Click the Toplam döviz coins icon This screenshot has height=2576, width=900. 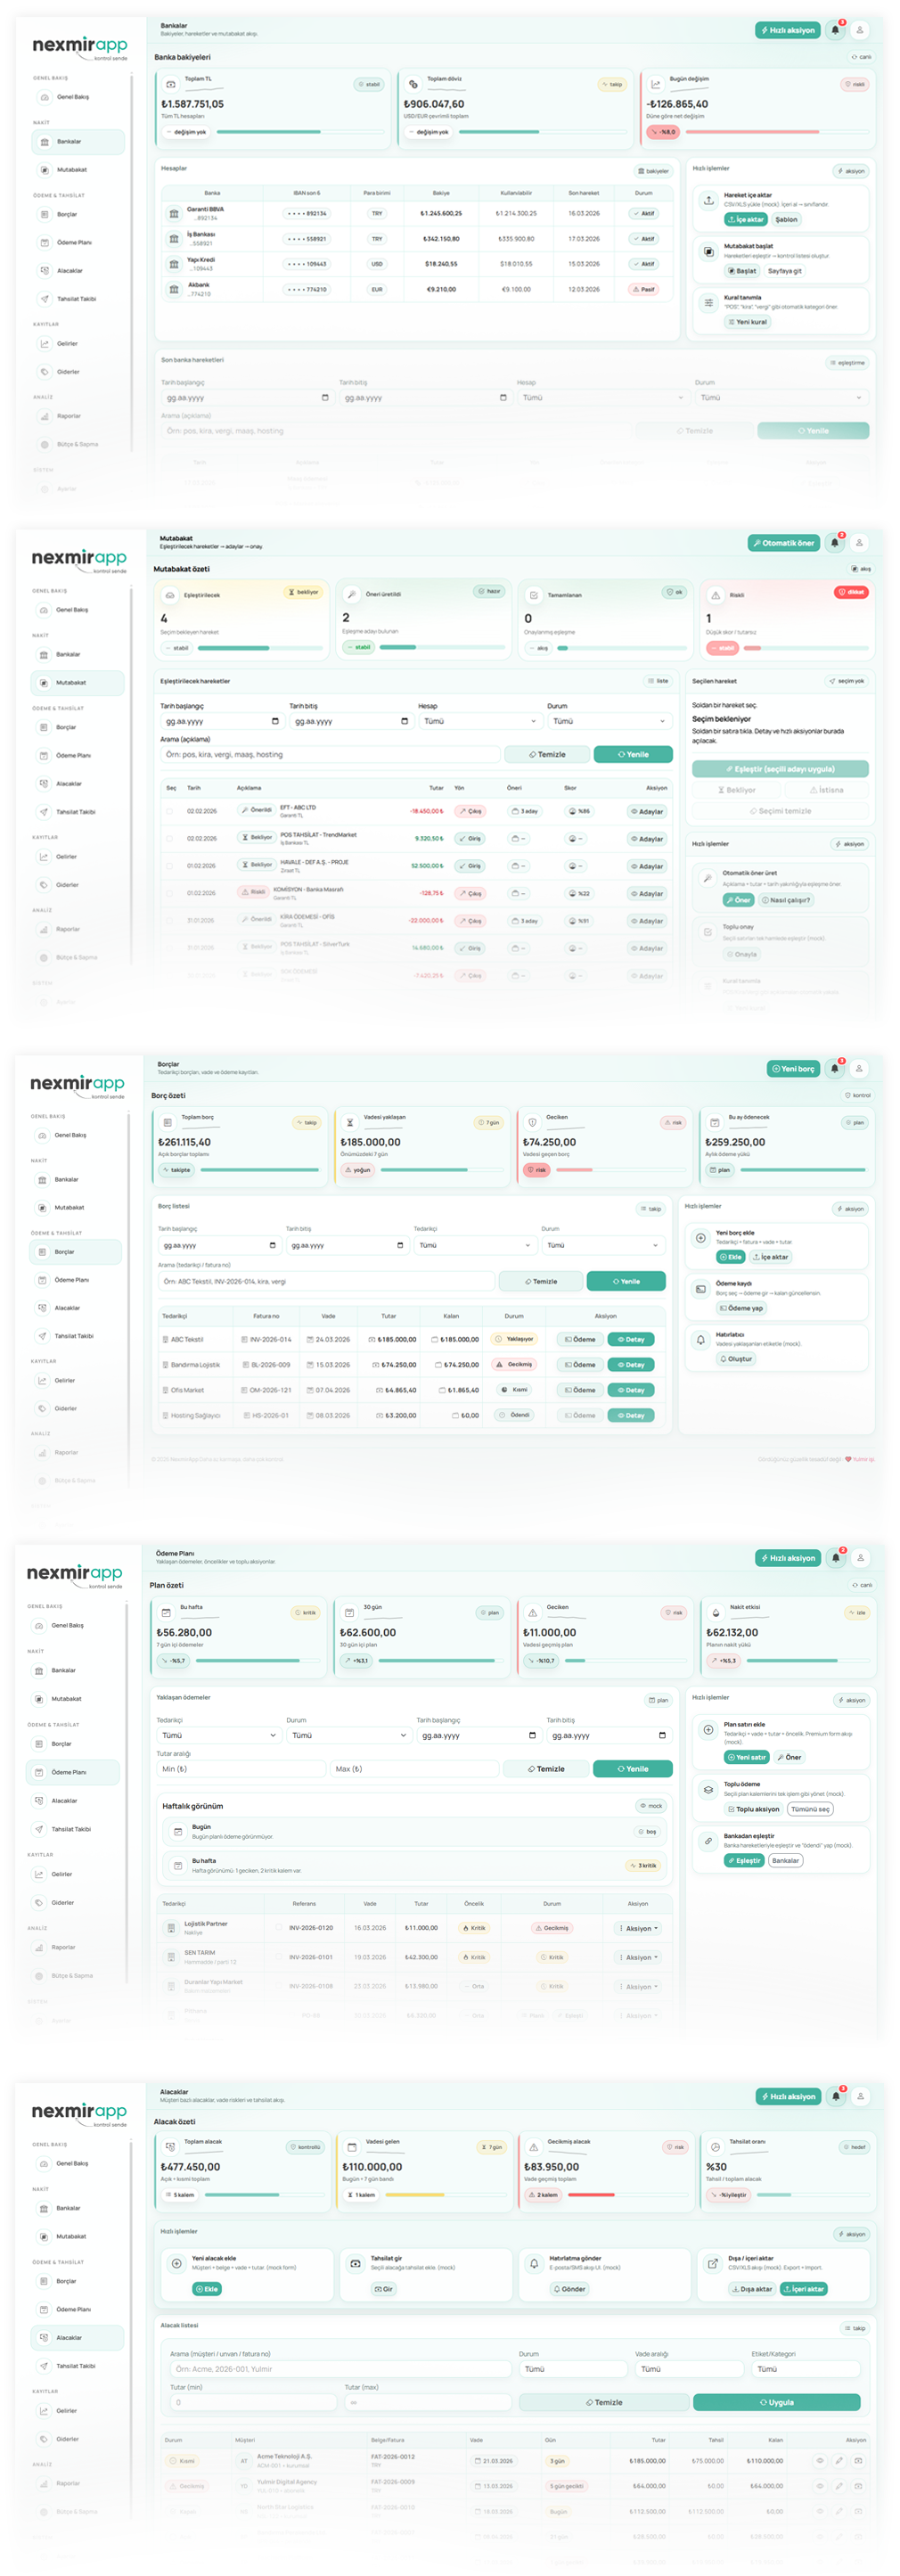pyautogui.click(x=413, y=84)
